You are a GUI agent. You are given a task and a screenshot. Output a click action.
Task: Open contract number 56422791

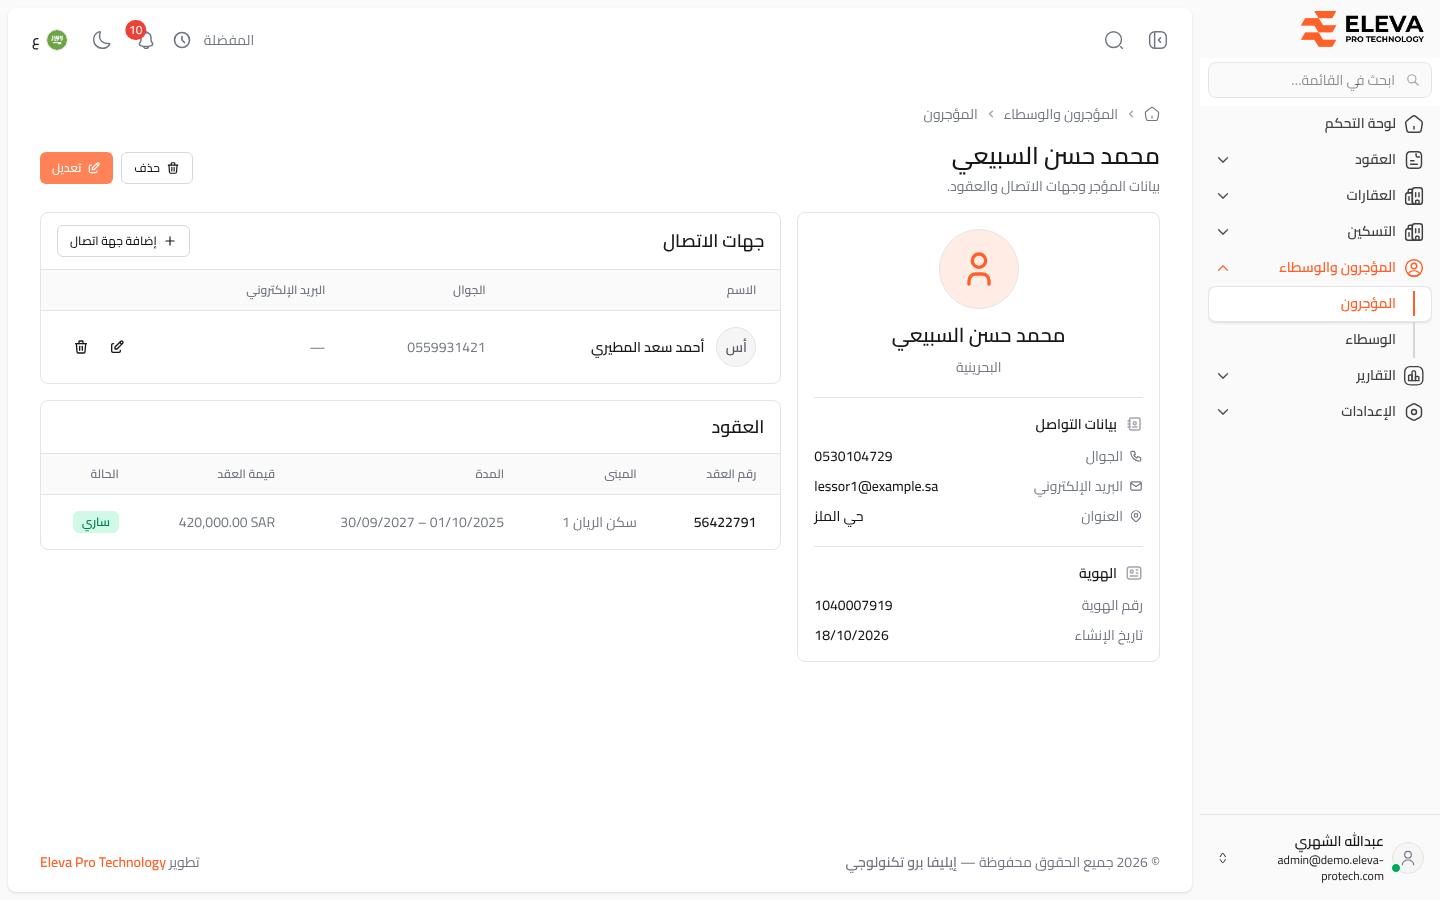coord(725,522)
